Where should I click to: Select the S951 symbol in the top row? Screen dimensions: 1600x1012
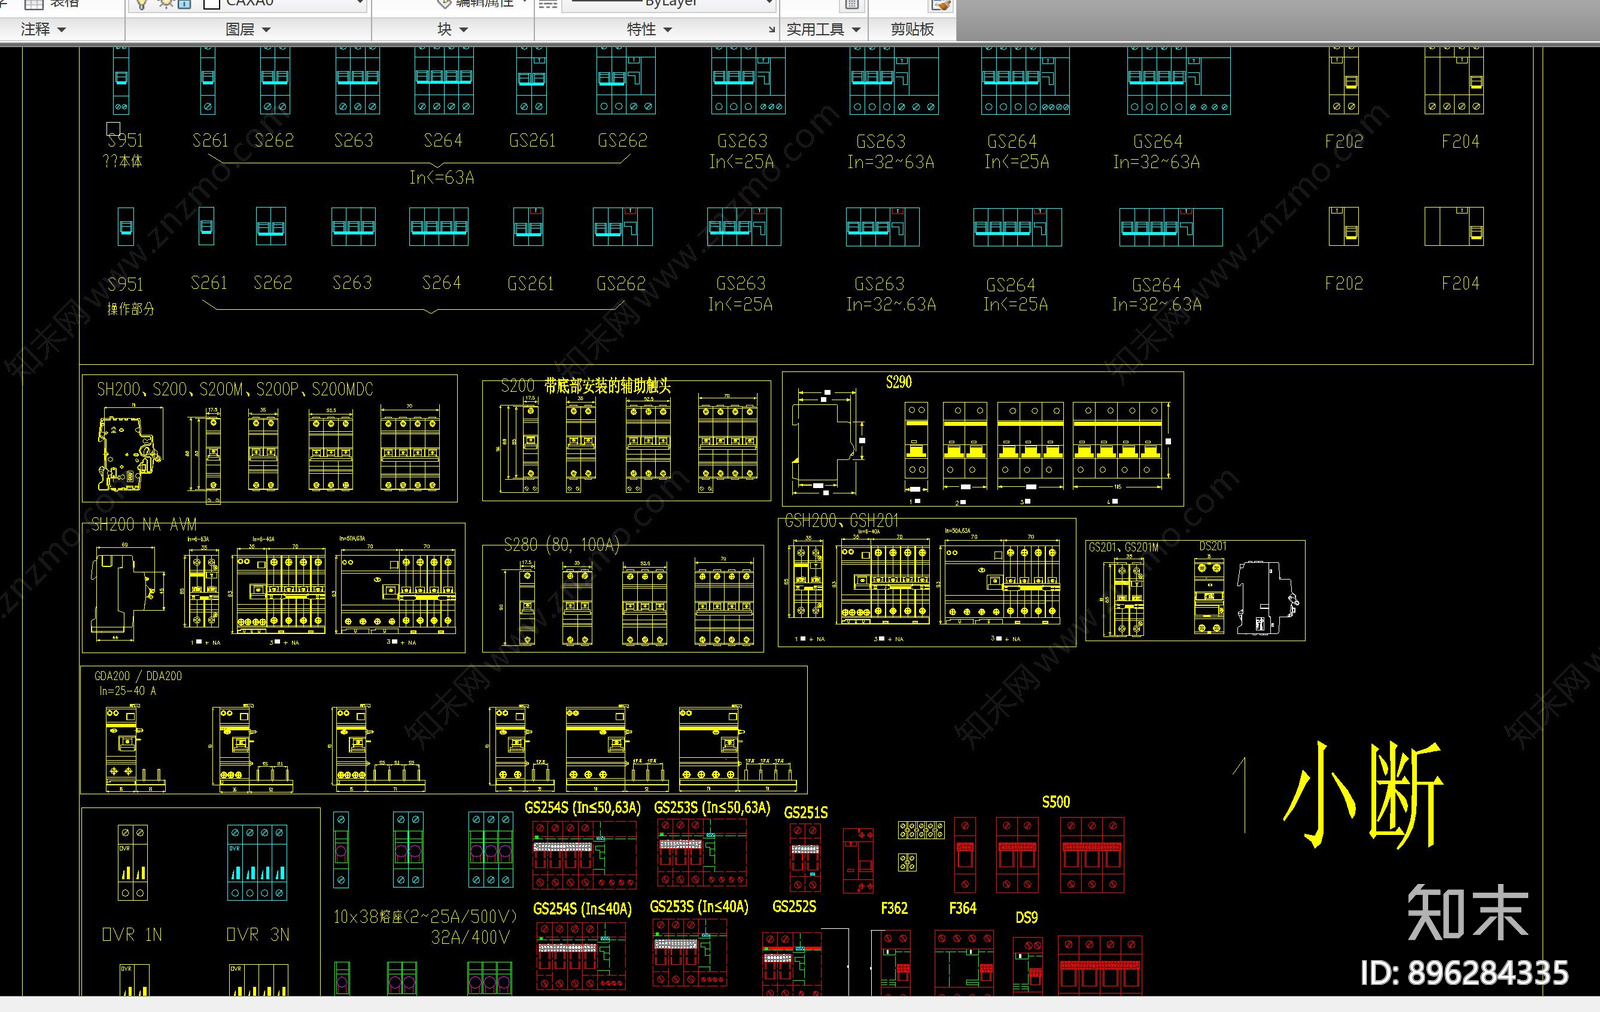(x=121, y=80)
